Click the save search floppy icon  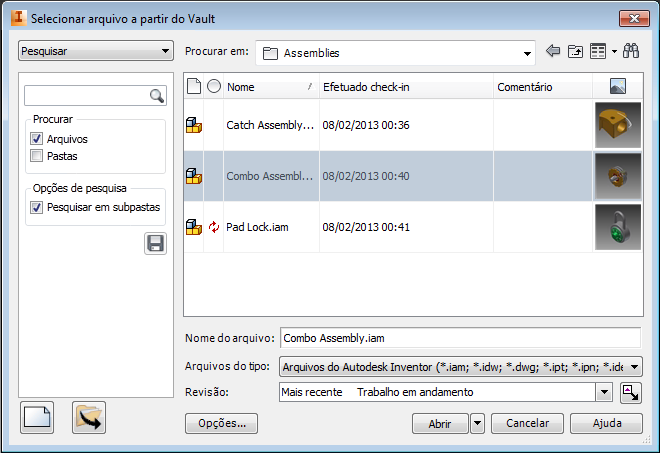(155, 243)
